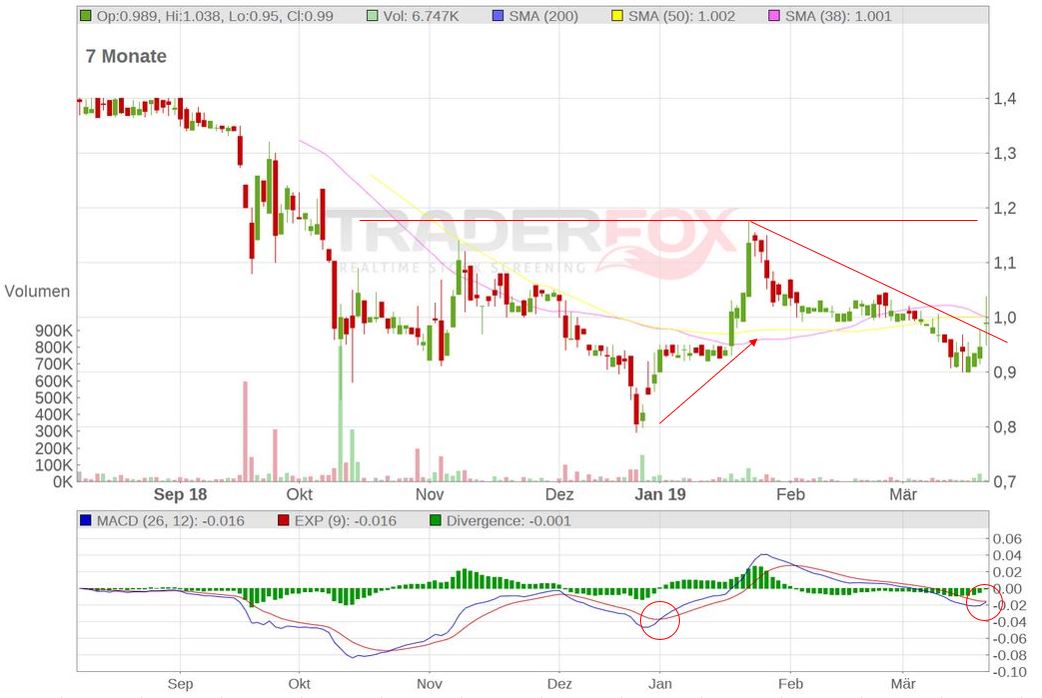The width and height of the screenshot is (1042, 698).
Task: Click the 'Jan 19' x-axis label
Action: 661,494
